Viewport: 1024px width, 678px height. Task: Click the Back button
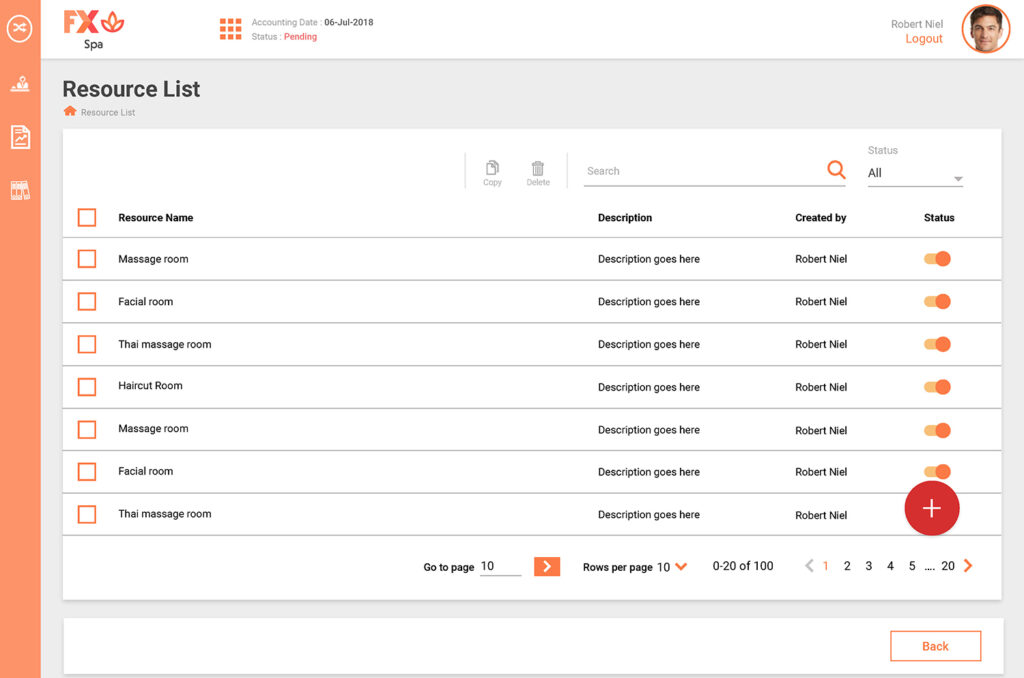point(935,646)
